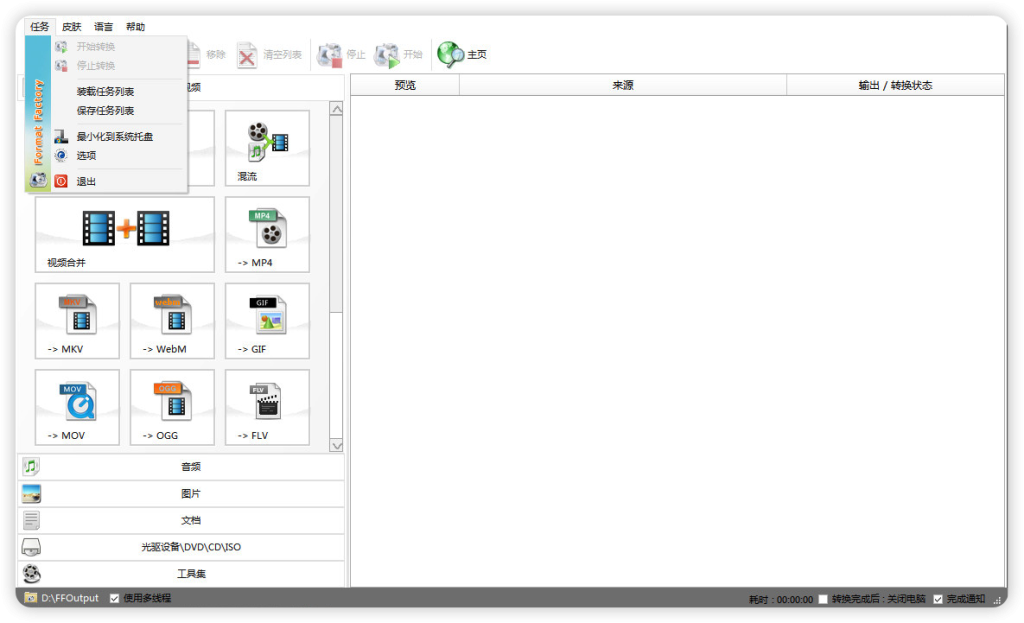Select the -> GIF conversion icon
This screenshot has height=623, width=1024.
point(267,320)
